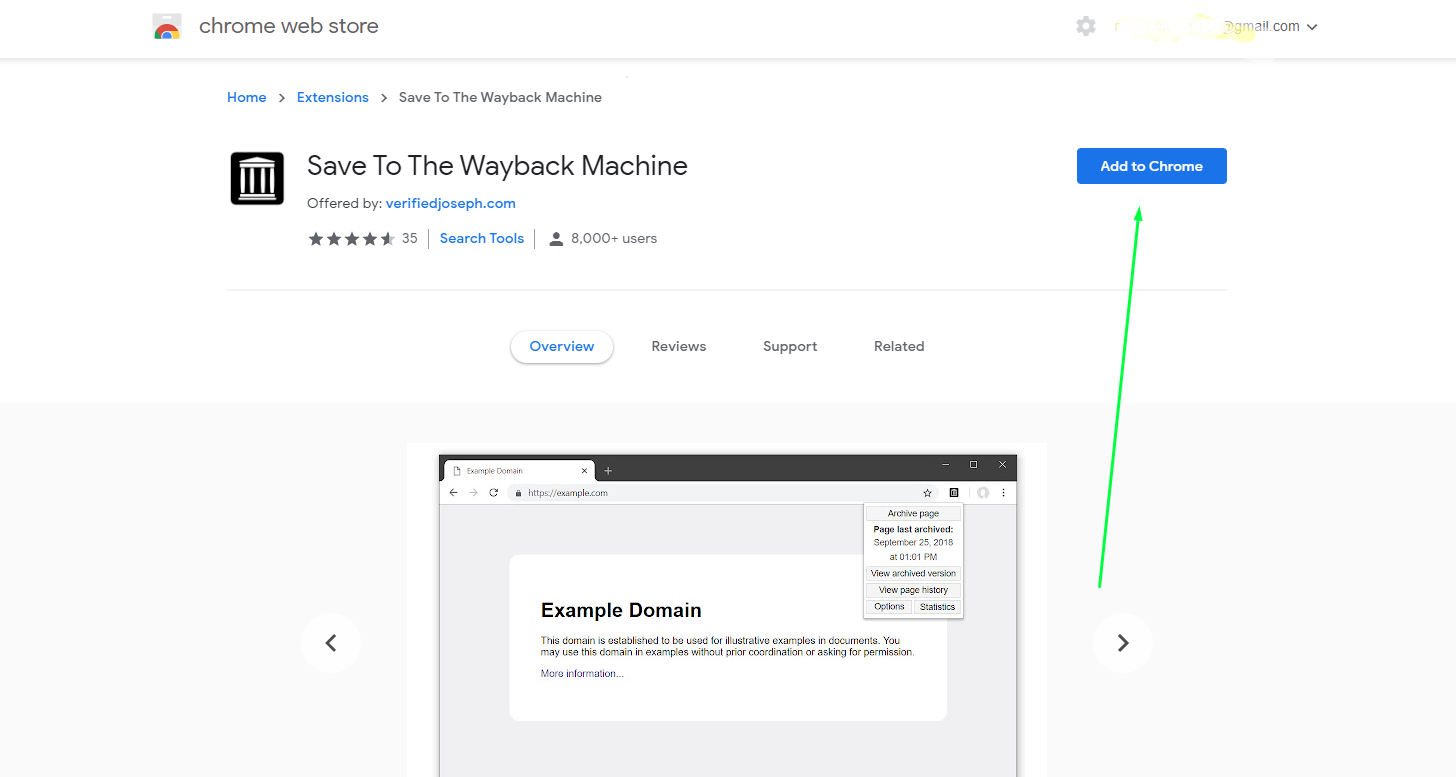The width and height of the screenshot is (1456, 777).
Task: Show the previous screenshot with left arrow
Action: (x=331, y=643)
